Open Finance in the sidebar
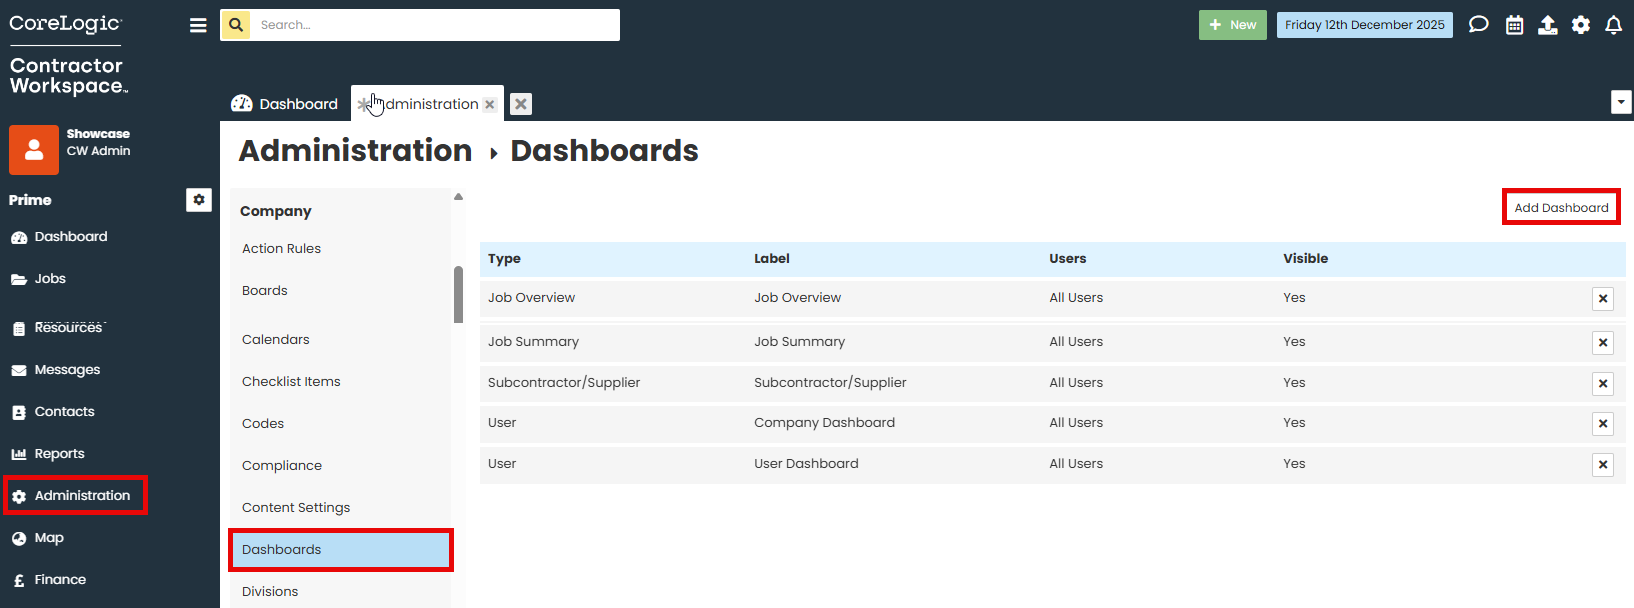This screenshot has width=1634, height=608. pos(60,580)
